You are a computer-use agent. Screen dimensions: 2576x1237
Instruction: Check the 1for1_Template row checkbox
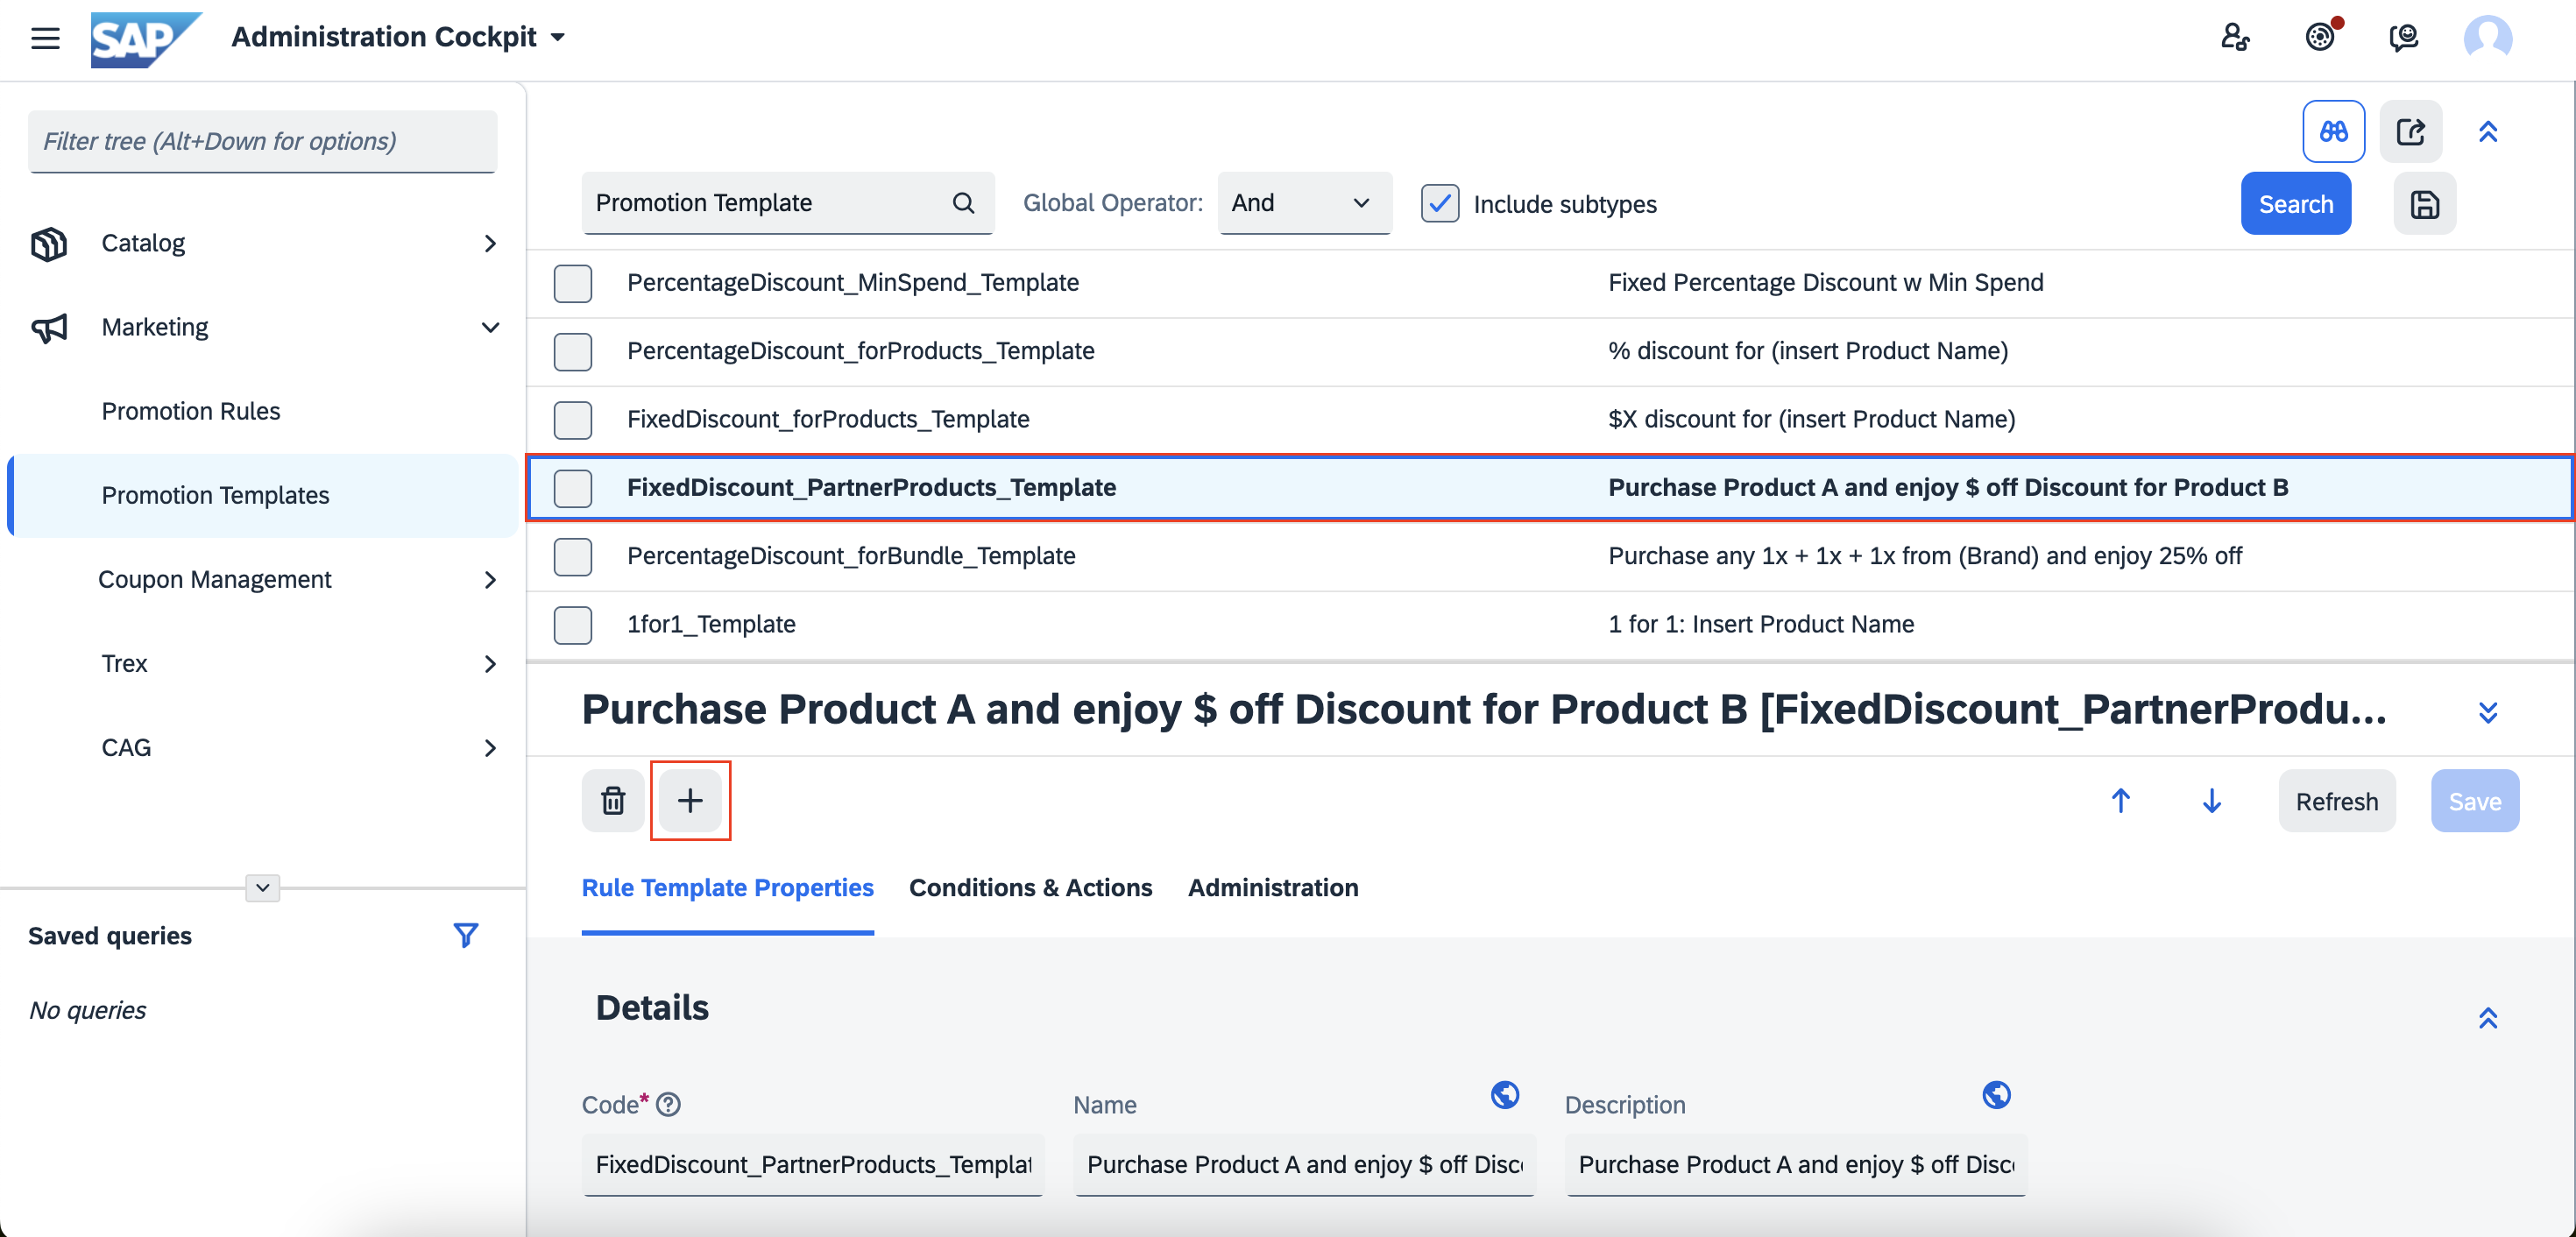click(x=573, y=625)
